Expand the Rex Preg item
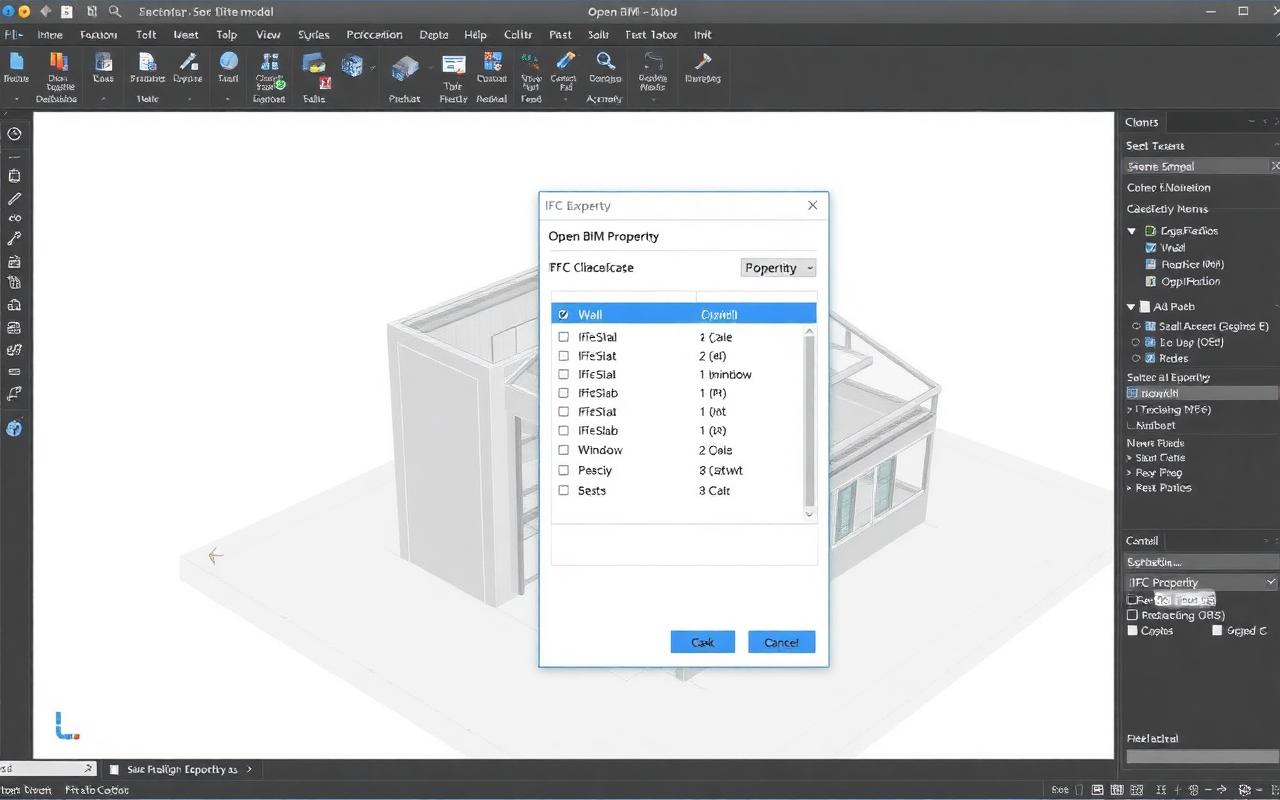Screen dimensions: 1280x800 coord(1129,473)
